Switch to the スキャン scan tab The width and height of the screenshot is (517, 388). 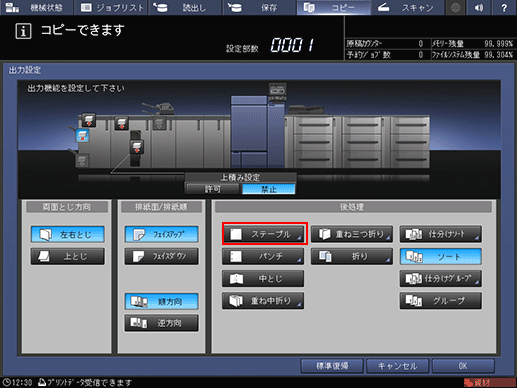click(407, 7)
